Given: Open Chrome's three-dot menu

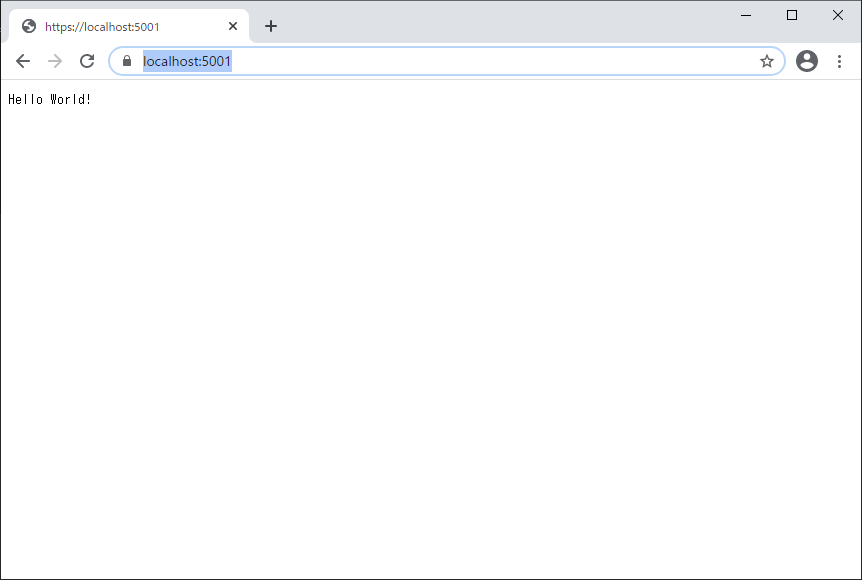Looking at the screenshot, I should (x=839, y=61).
